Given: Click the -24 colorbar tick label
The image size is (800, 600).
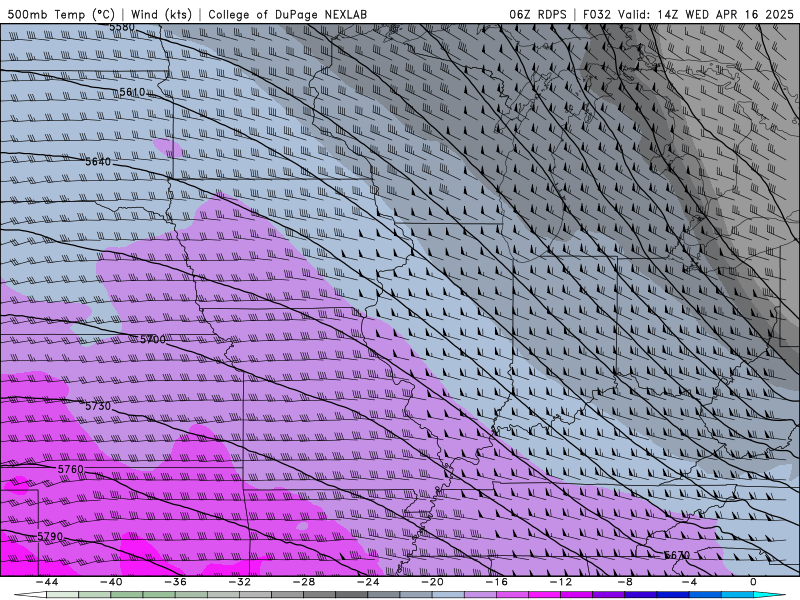Looking at the screenshot, I should click(368, 582).
